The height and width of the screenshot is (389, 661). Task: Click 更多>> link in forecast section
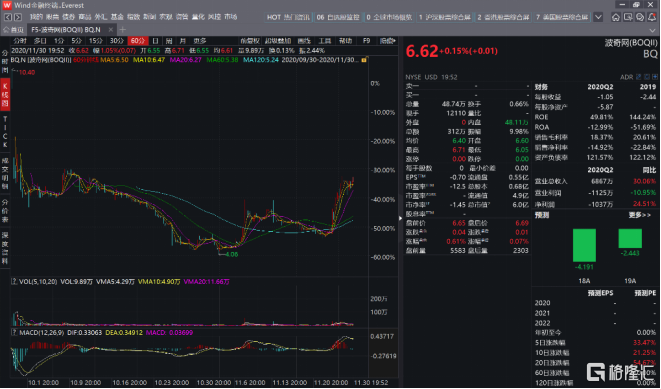(x=640, y=215)
